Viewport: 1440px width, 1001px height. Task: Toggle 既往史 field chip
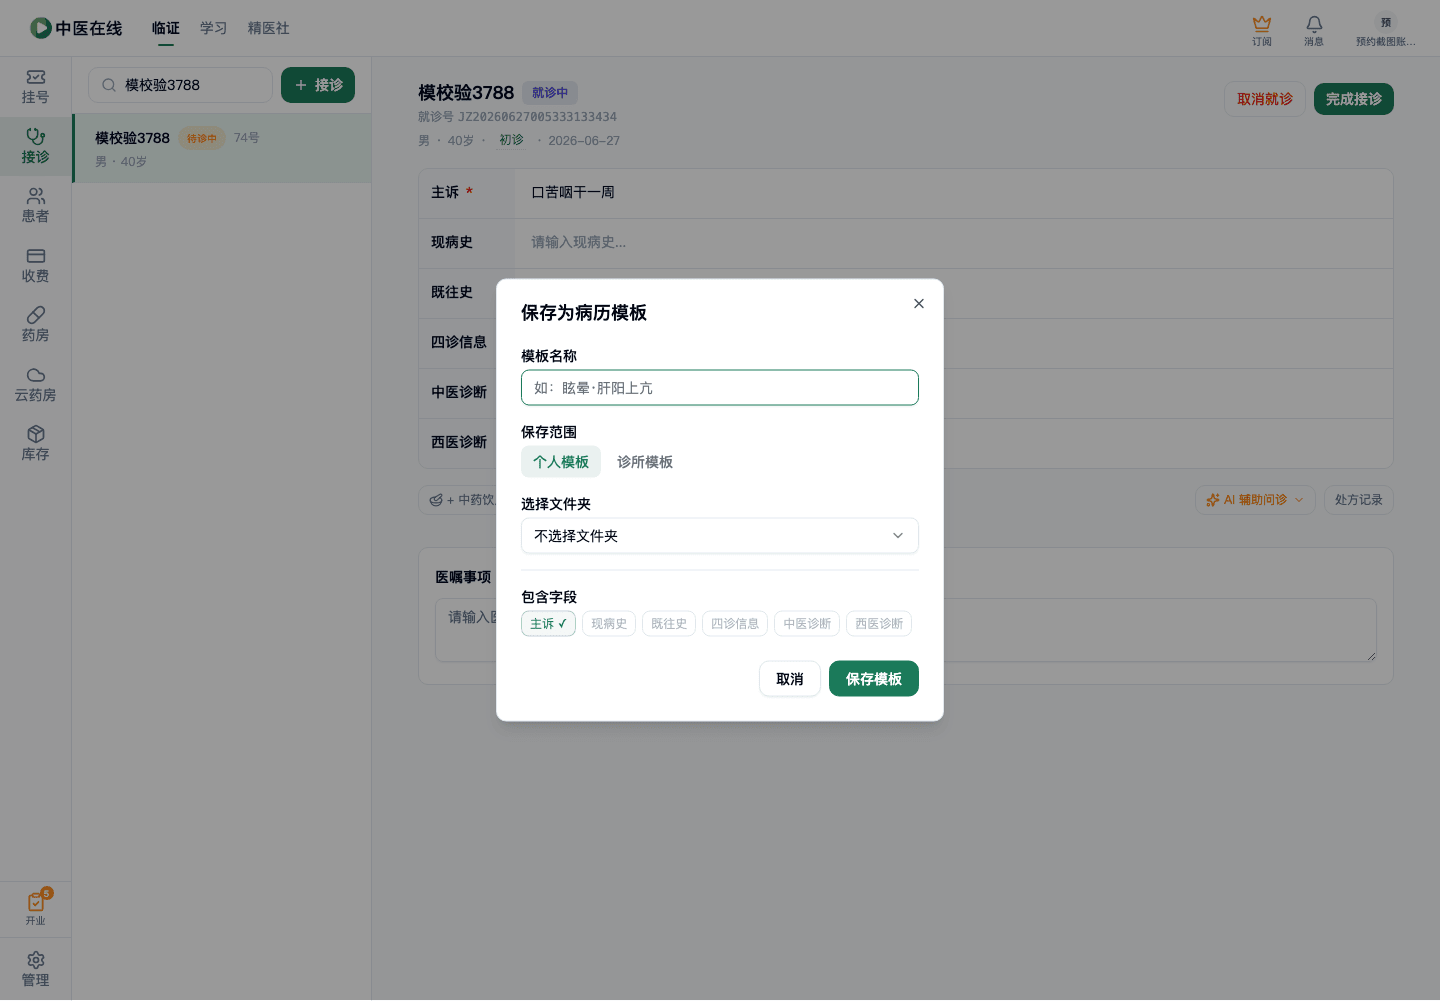(x=669, y=624)
